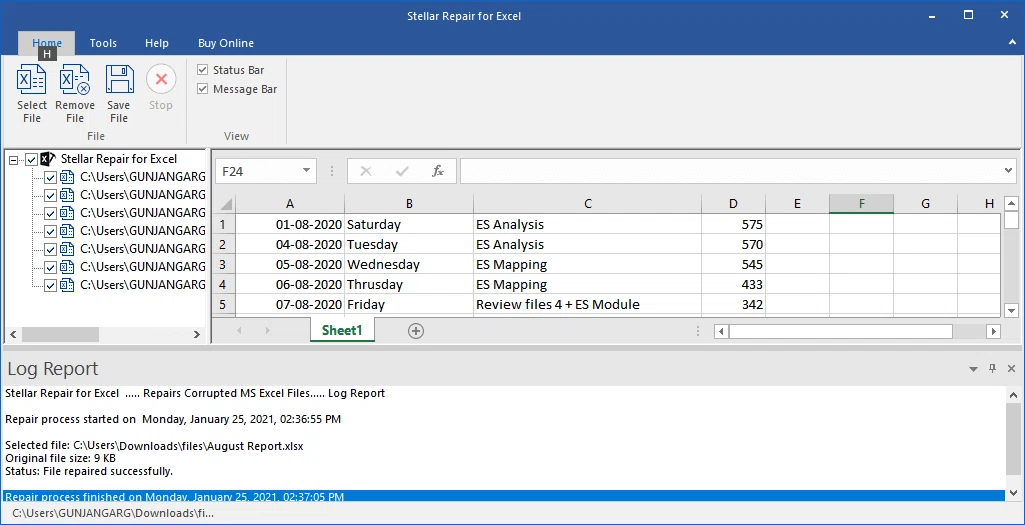Click the tree panel horizontal scrollbar thumb
The image size is (1025, 525).
click(x=60, y=334)
